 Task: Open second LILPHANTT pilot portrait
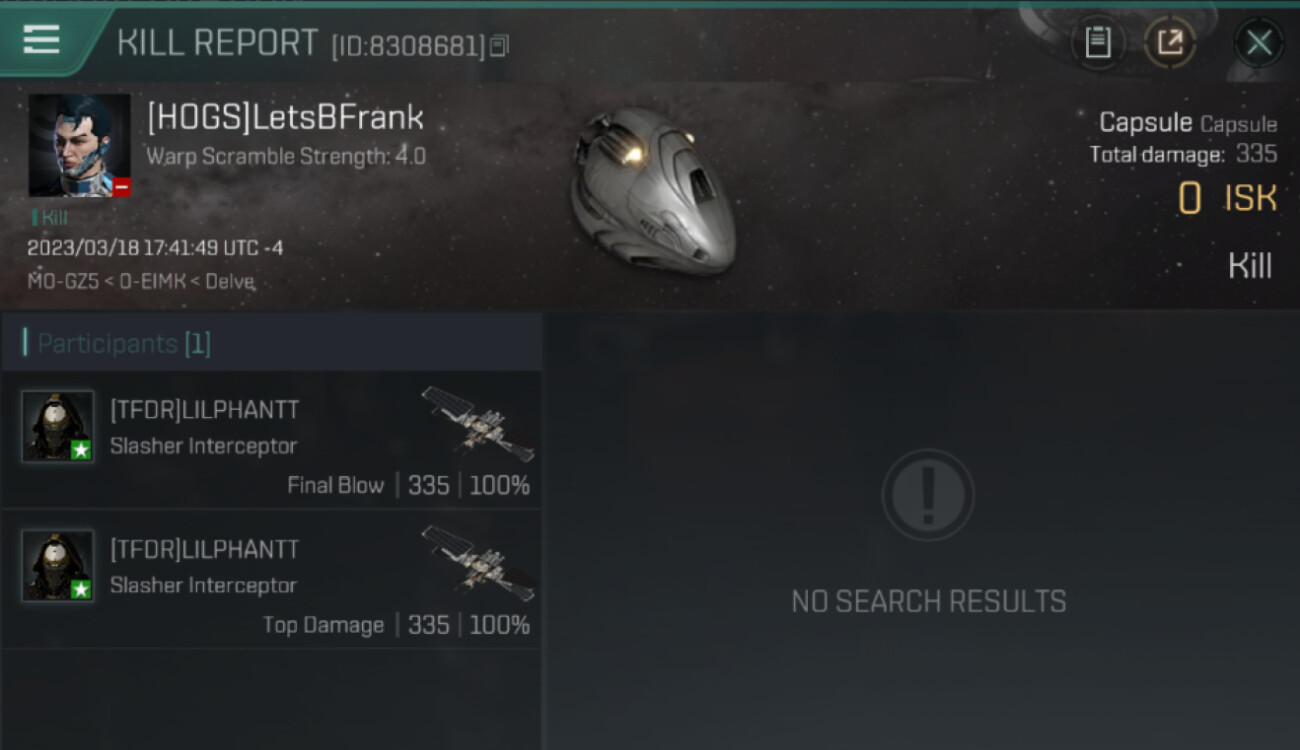coord(58,566)
